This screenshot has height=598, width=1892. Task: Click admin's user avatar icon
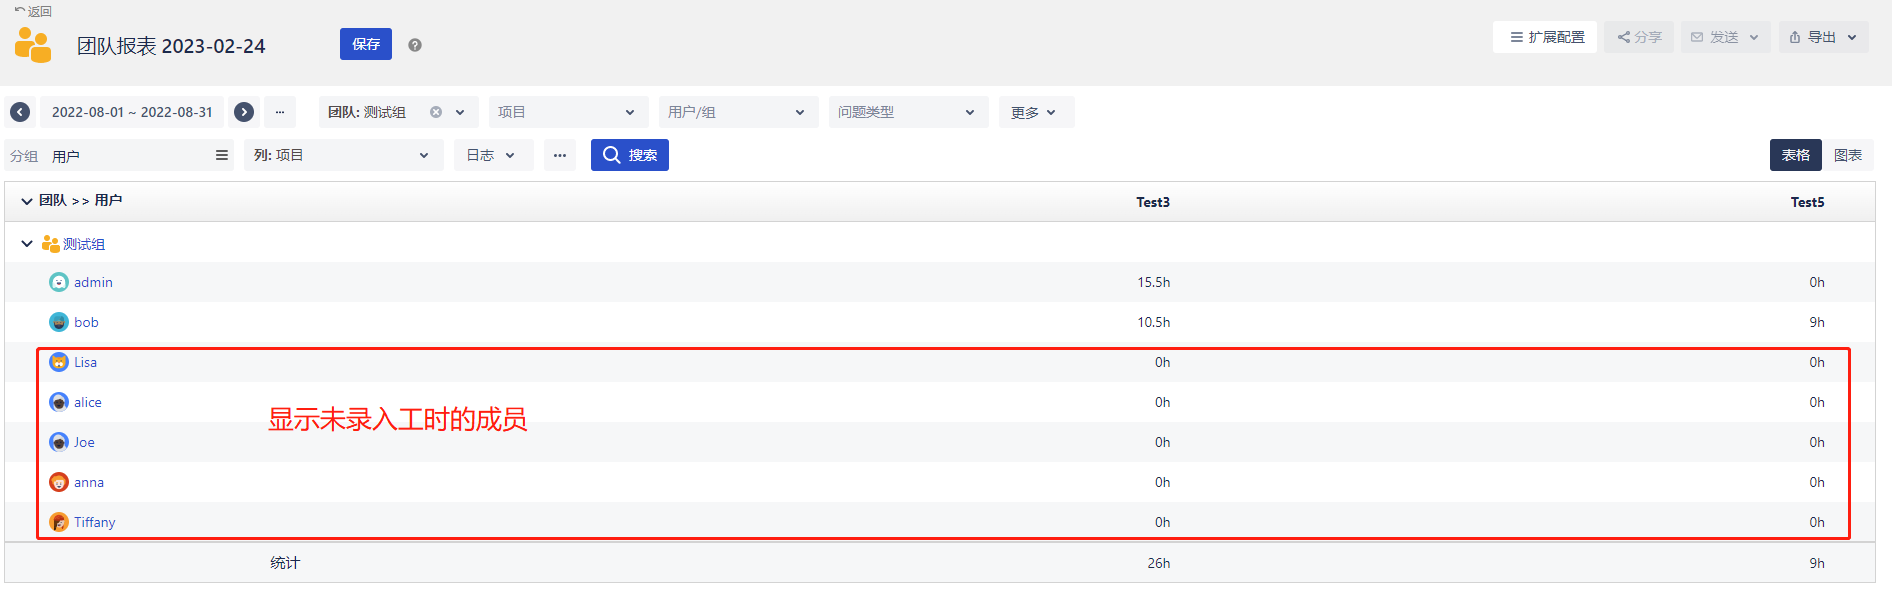click(x=59, y=282)
